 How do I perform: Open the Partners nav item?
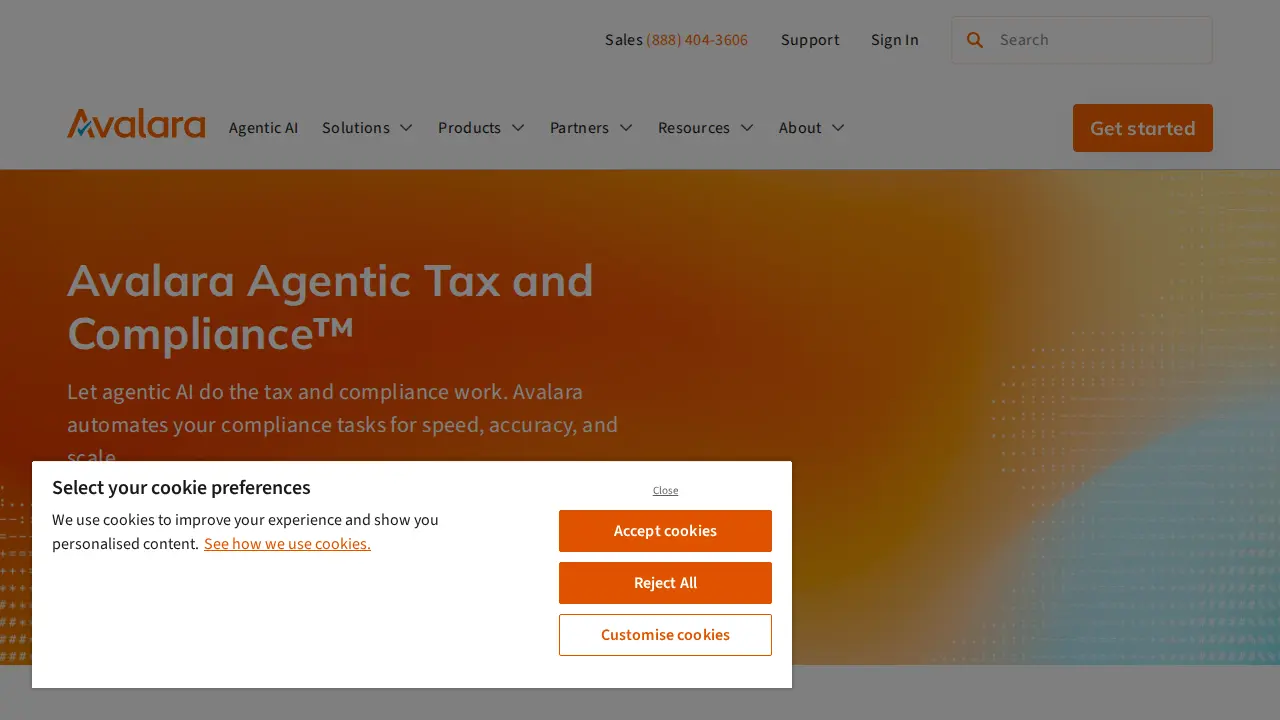point(579,128)
